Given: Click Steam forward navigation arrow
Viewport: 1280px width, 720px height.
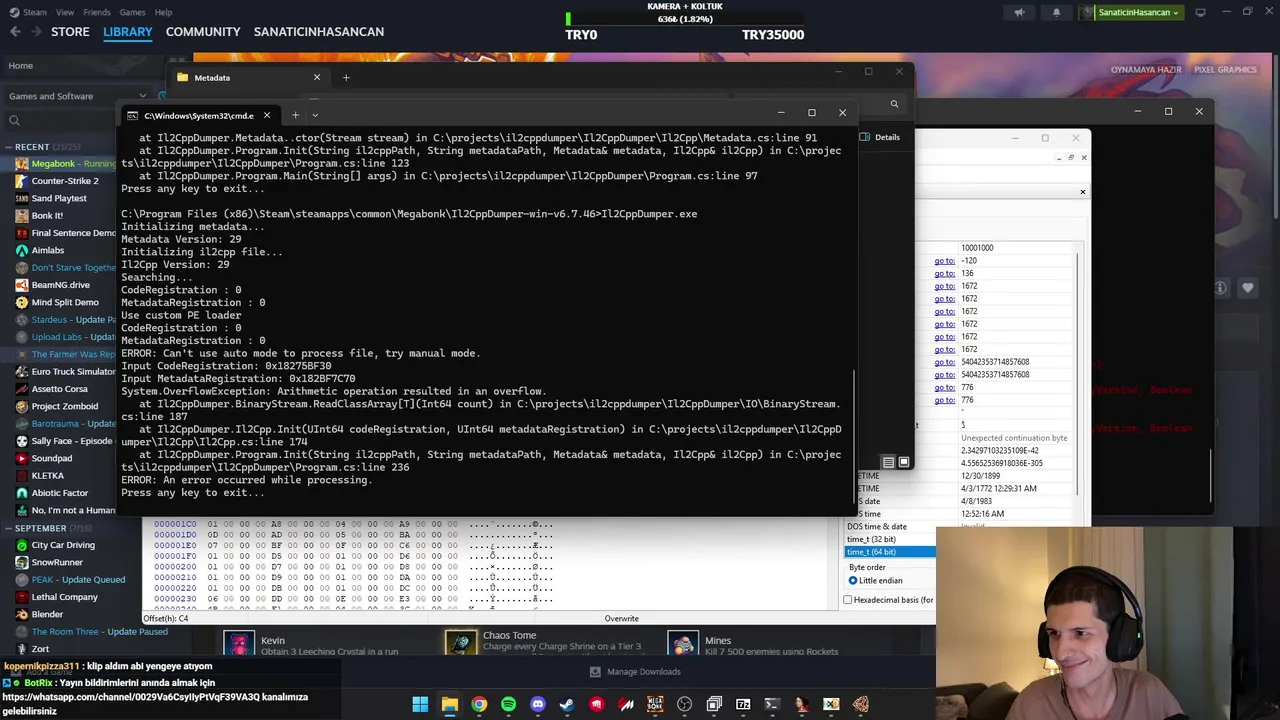Looking at the screenshot, I should [x=37, y=32].
